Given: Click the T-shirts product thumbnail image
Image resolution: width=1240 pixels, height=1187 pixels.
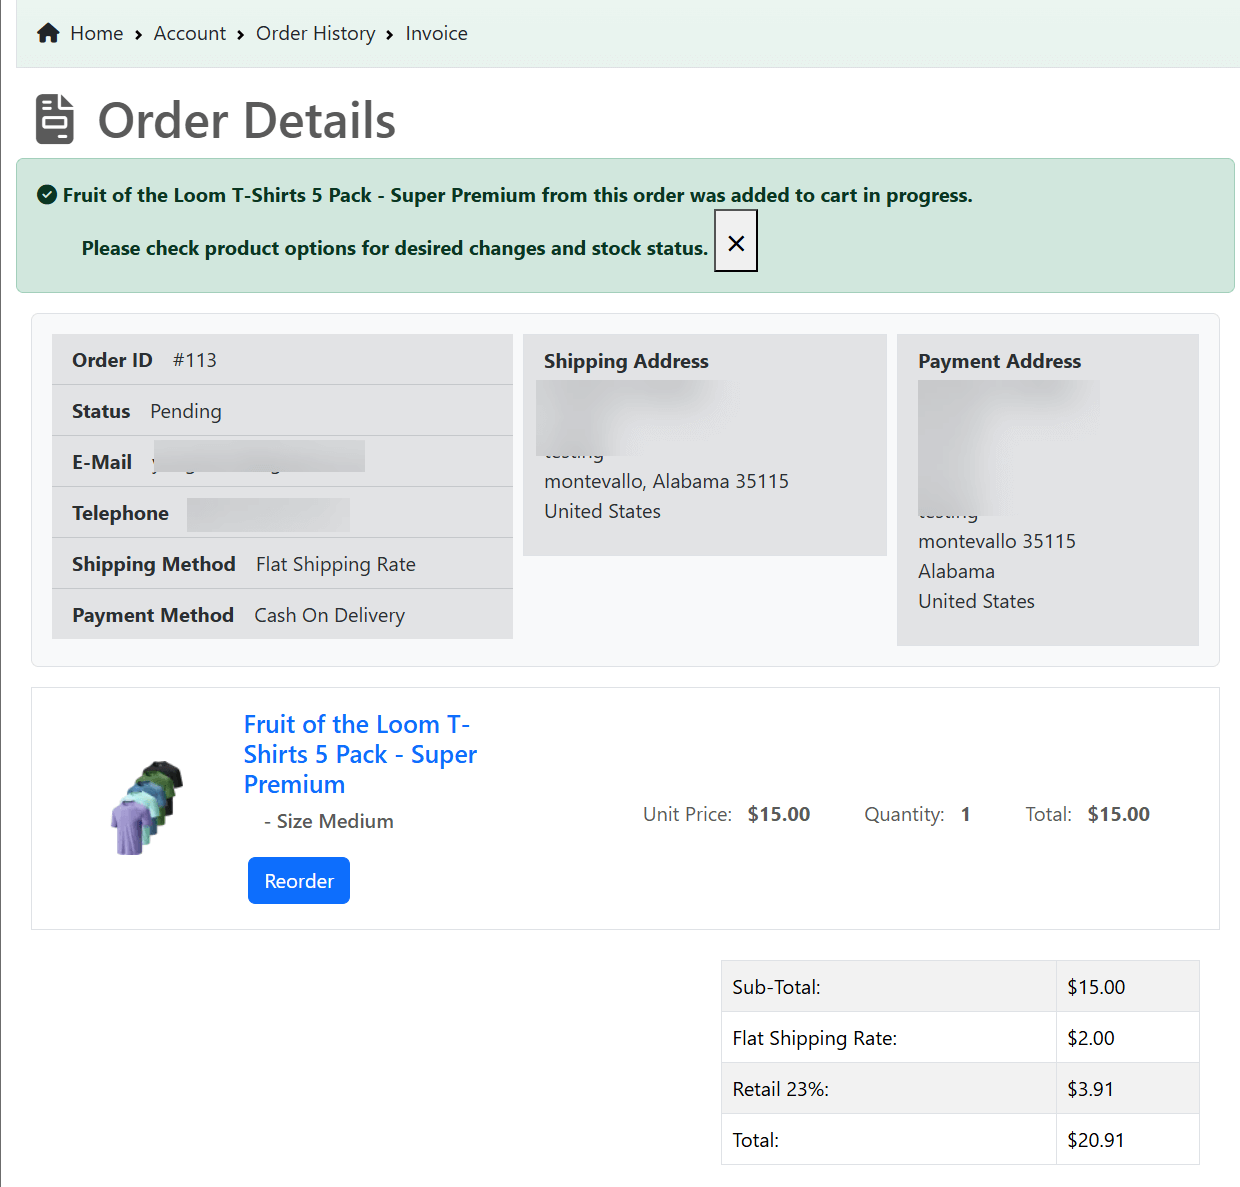Looking at the screenshot, I should pyautogui.click(x=147, y=807).
